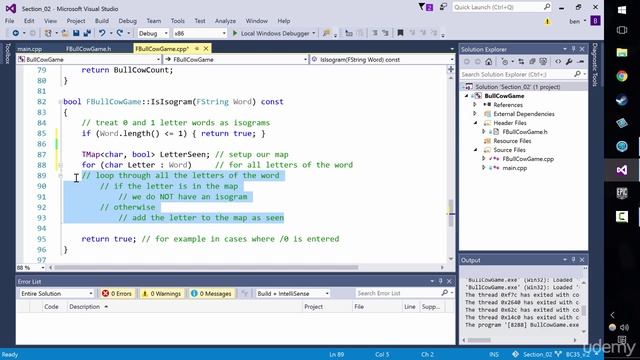
Task: Switch to the FBullCowGame.h tab
Action: [x=89, y=49]
